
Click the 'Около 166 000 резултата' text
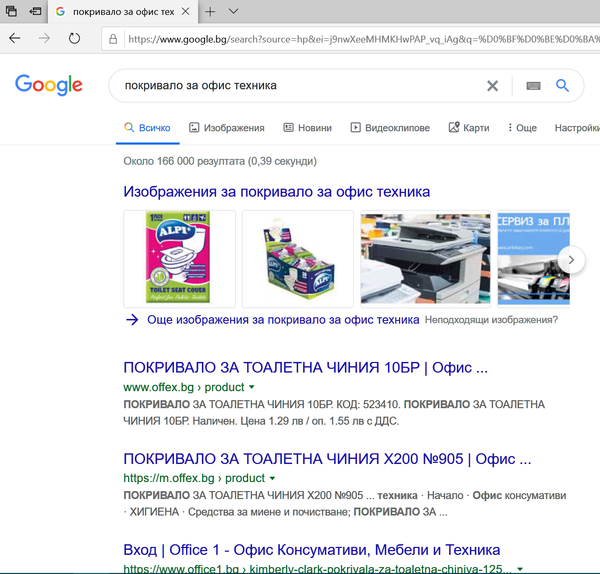click(x=220, y=161)
